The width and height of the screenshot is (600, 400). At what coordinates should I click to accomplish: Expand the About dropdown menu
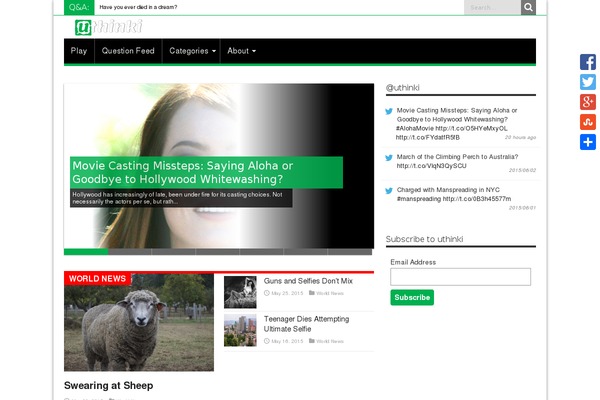coord(241,51)
